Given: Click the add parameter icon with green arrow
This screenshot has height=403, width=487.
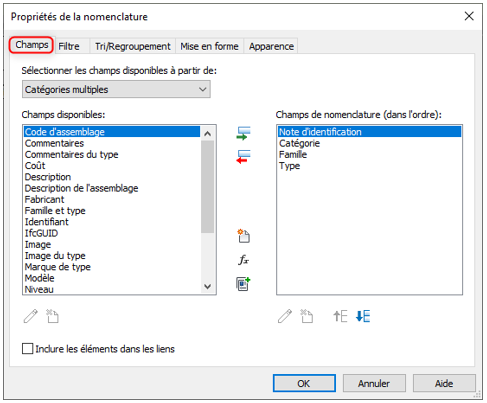Looking at the screenshot, I should pyautogui.click(x=243, y=133).
